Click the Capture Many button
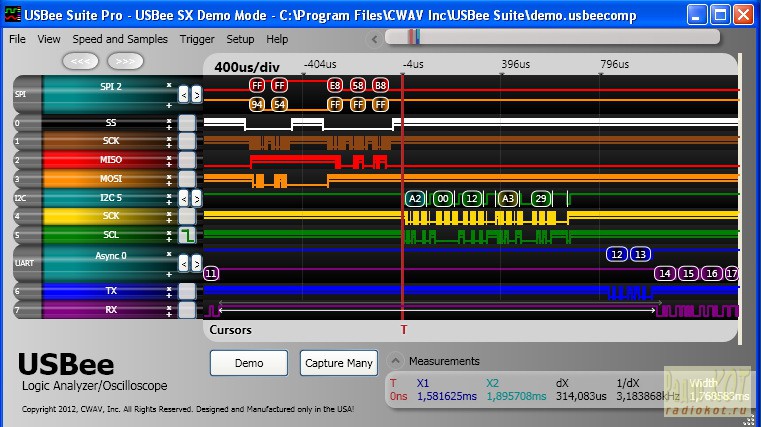 tap(339, 363)
